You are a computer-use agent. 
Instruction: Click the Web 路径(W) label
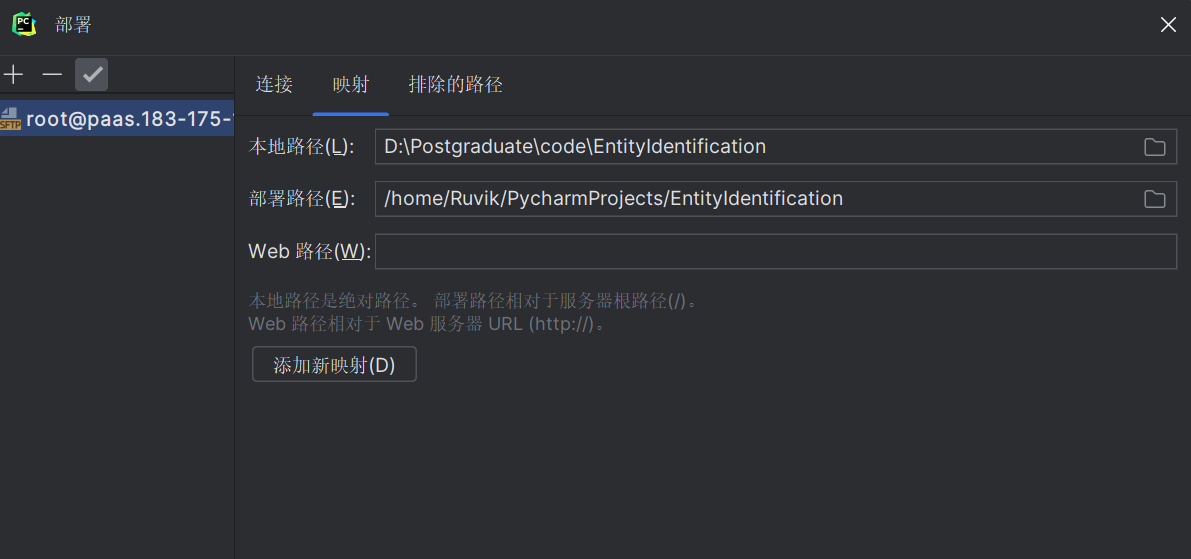pos(309,251)
